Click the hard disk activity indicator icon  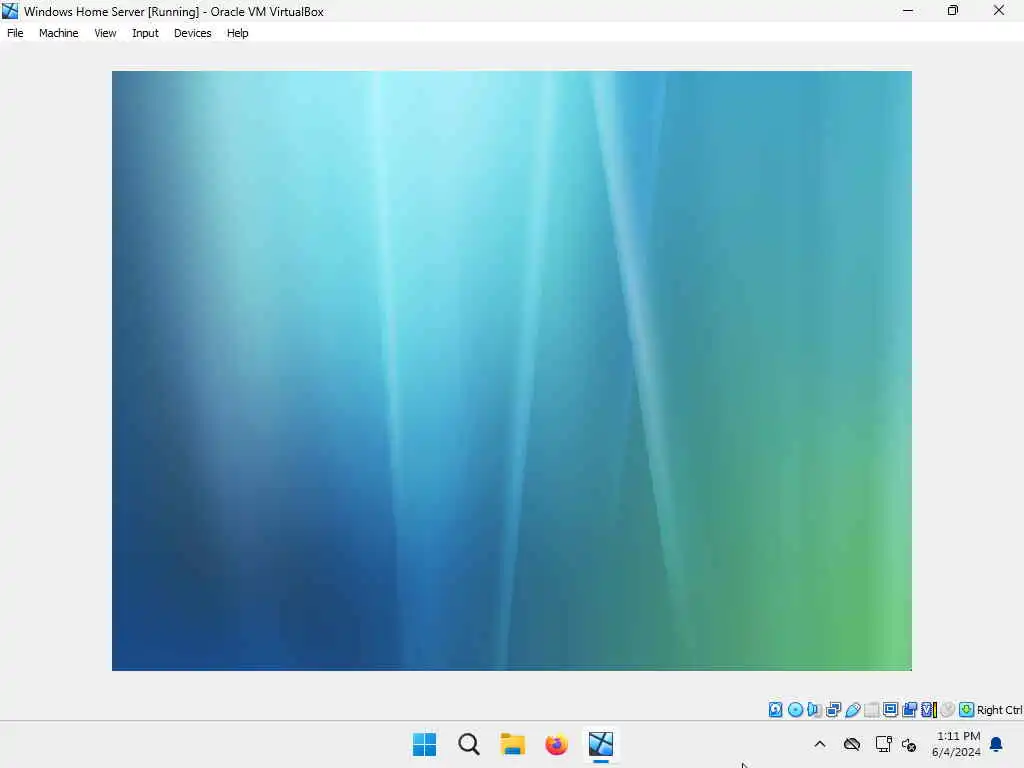coord(775,709)
